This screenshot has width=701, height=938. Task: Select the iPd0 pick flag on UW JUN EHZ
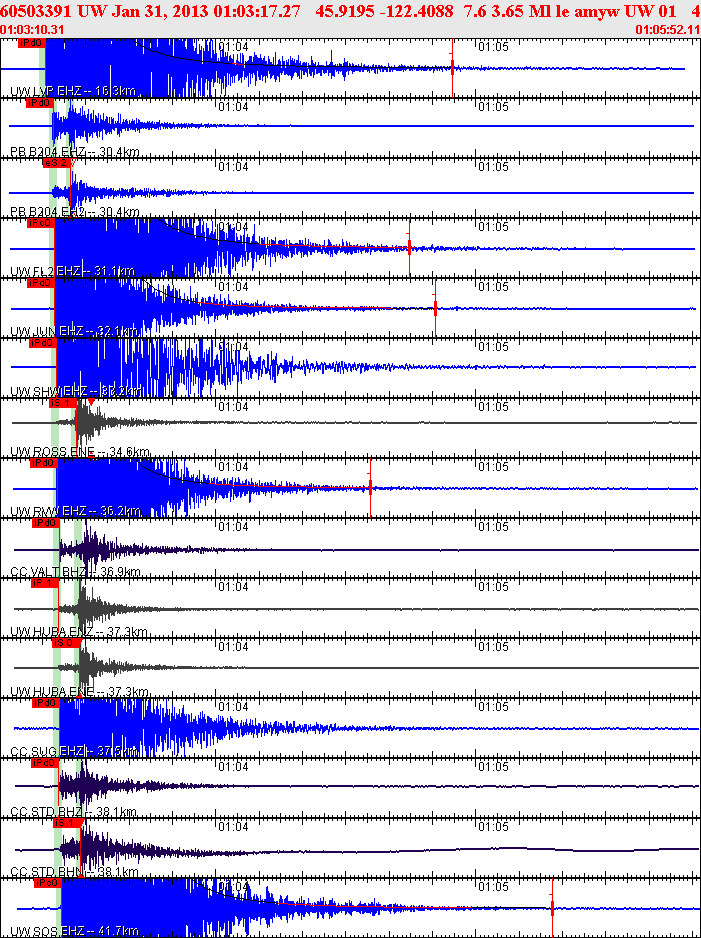[x=41, y=283]
